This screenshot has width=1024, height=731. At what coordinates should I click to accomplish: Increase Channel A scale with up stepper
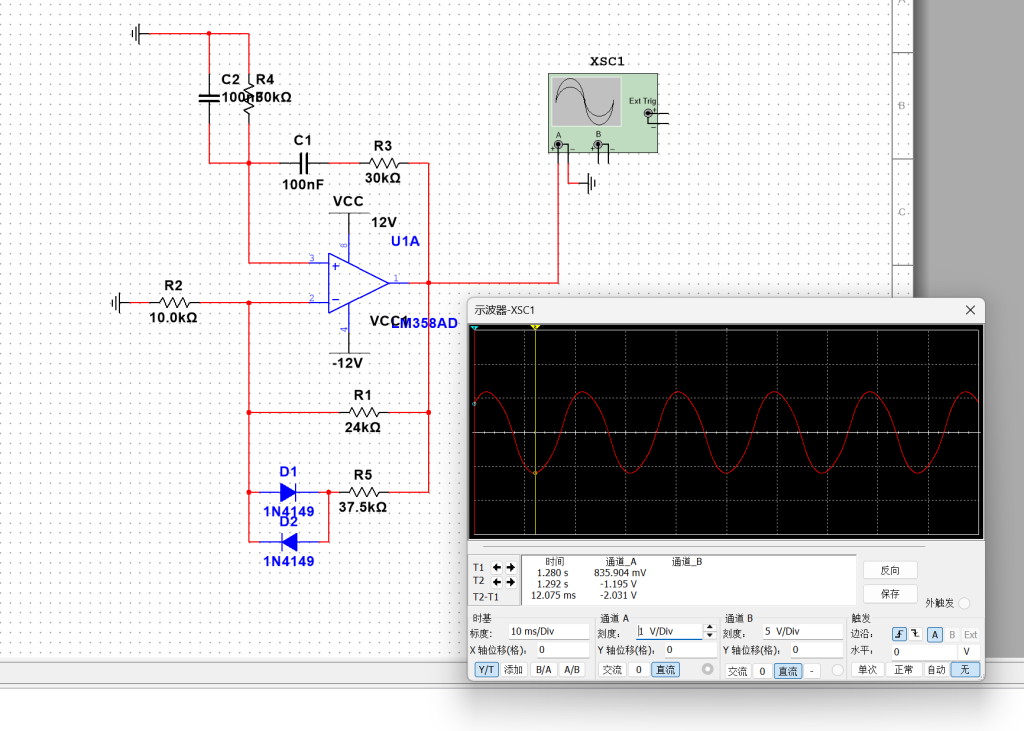(710, 628)
